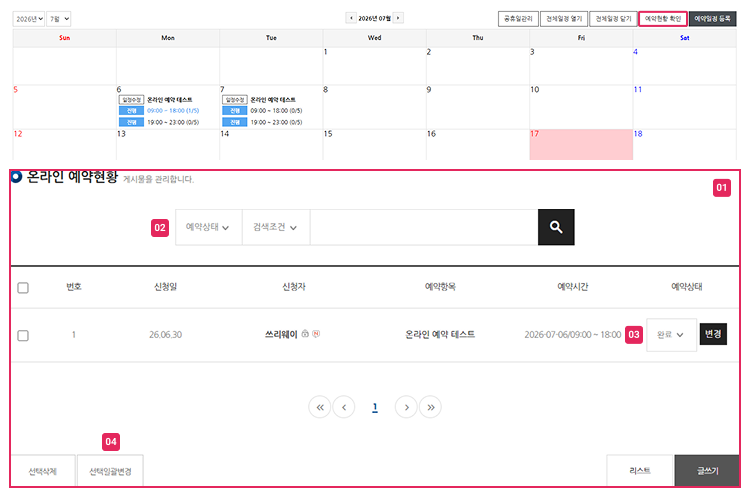Image resolution: width=750 pixels, height=497 pixels.
Task: Open July 6 slot 09:00 ~ 18:00 (1/5)
Action: (173, 110)
